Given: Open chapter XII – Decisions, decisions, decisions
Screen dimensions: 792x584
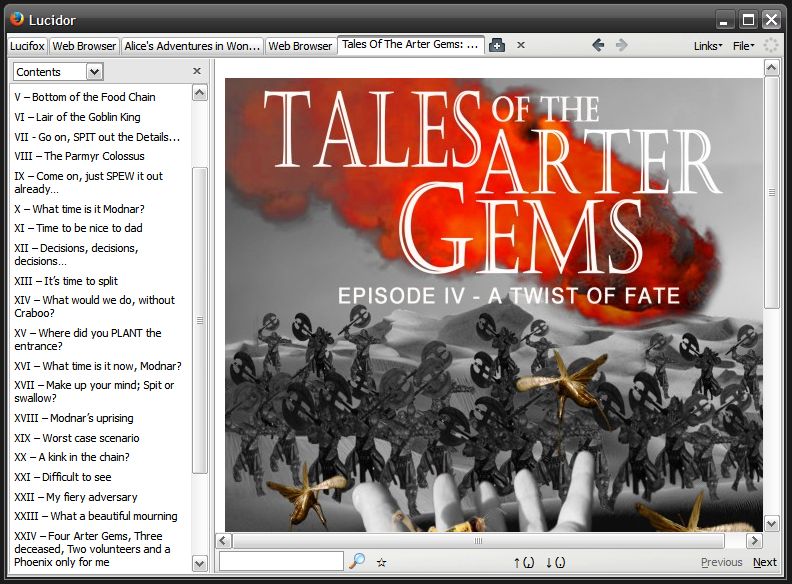Looking at the screenshot, I should (x=76, y=255).
